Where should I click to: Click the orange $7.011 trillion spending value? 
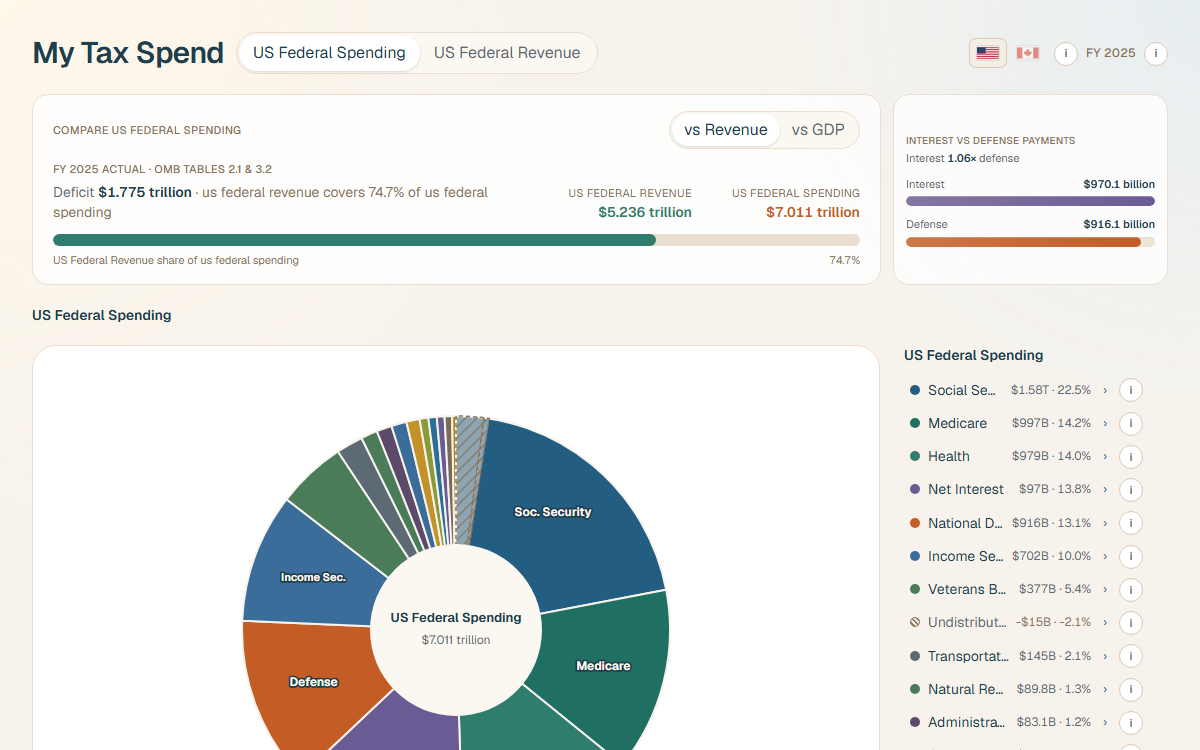813,212
